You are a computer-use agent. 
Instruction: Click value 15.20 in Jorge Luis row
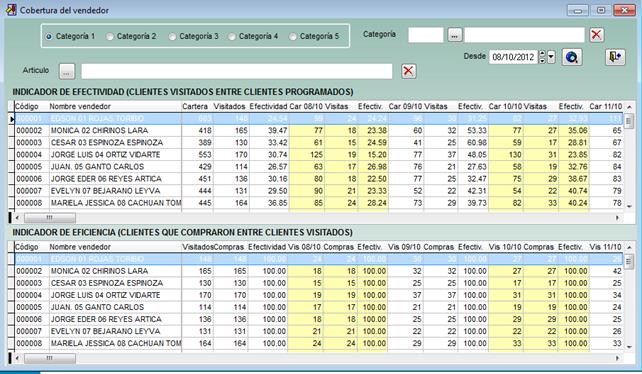[x=377, y=155]
